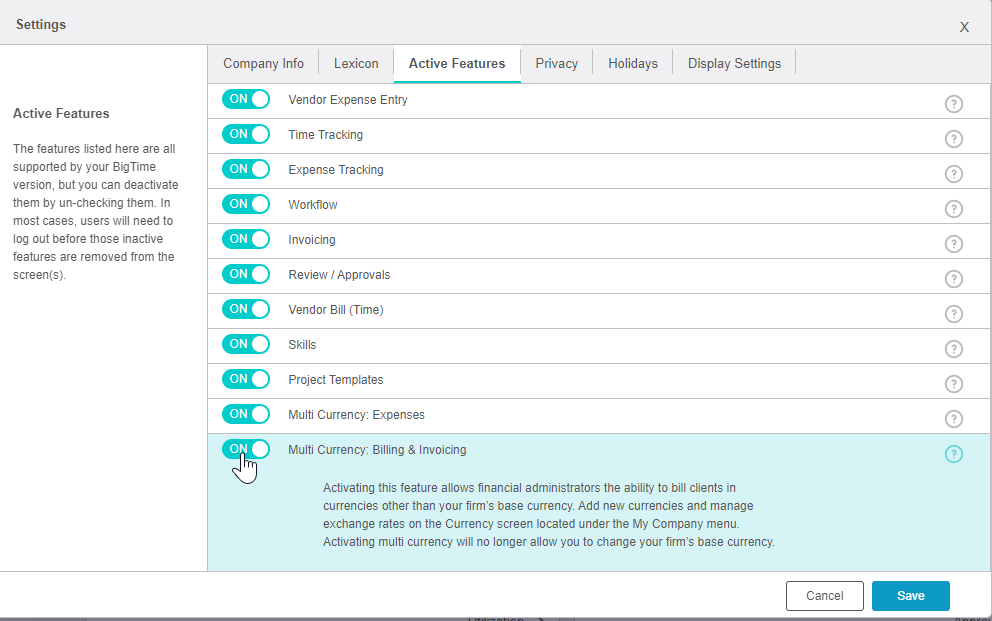
Task: Click help icon for Multi Currency: Billing & Invoicing
Action: [953, 454]
